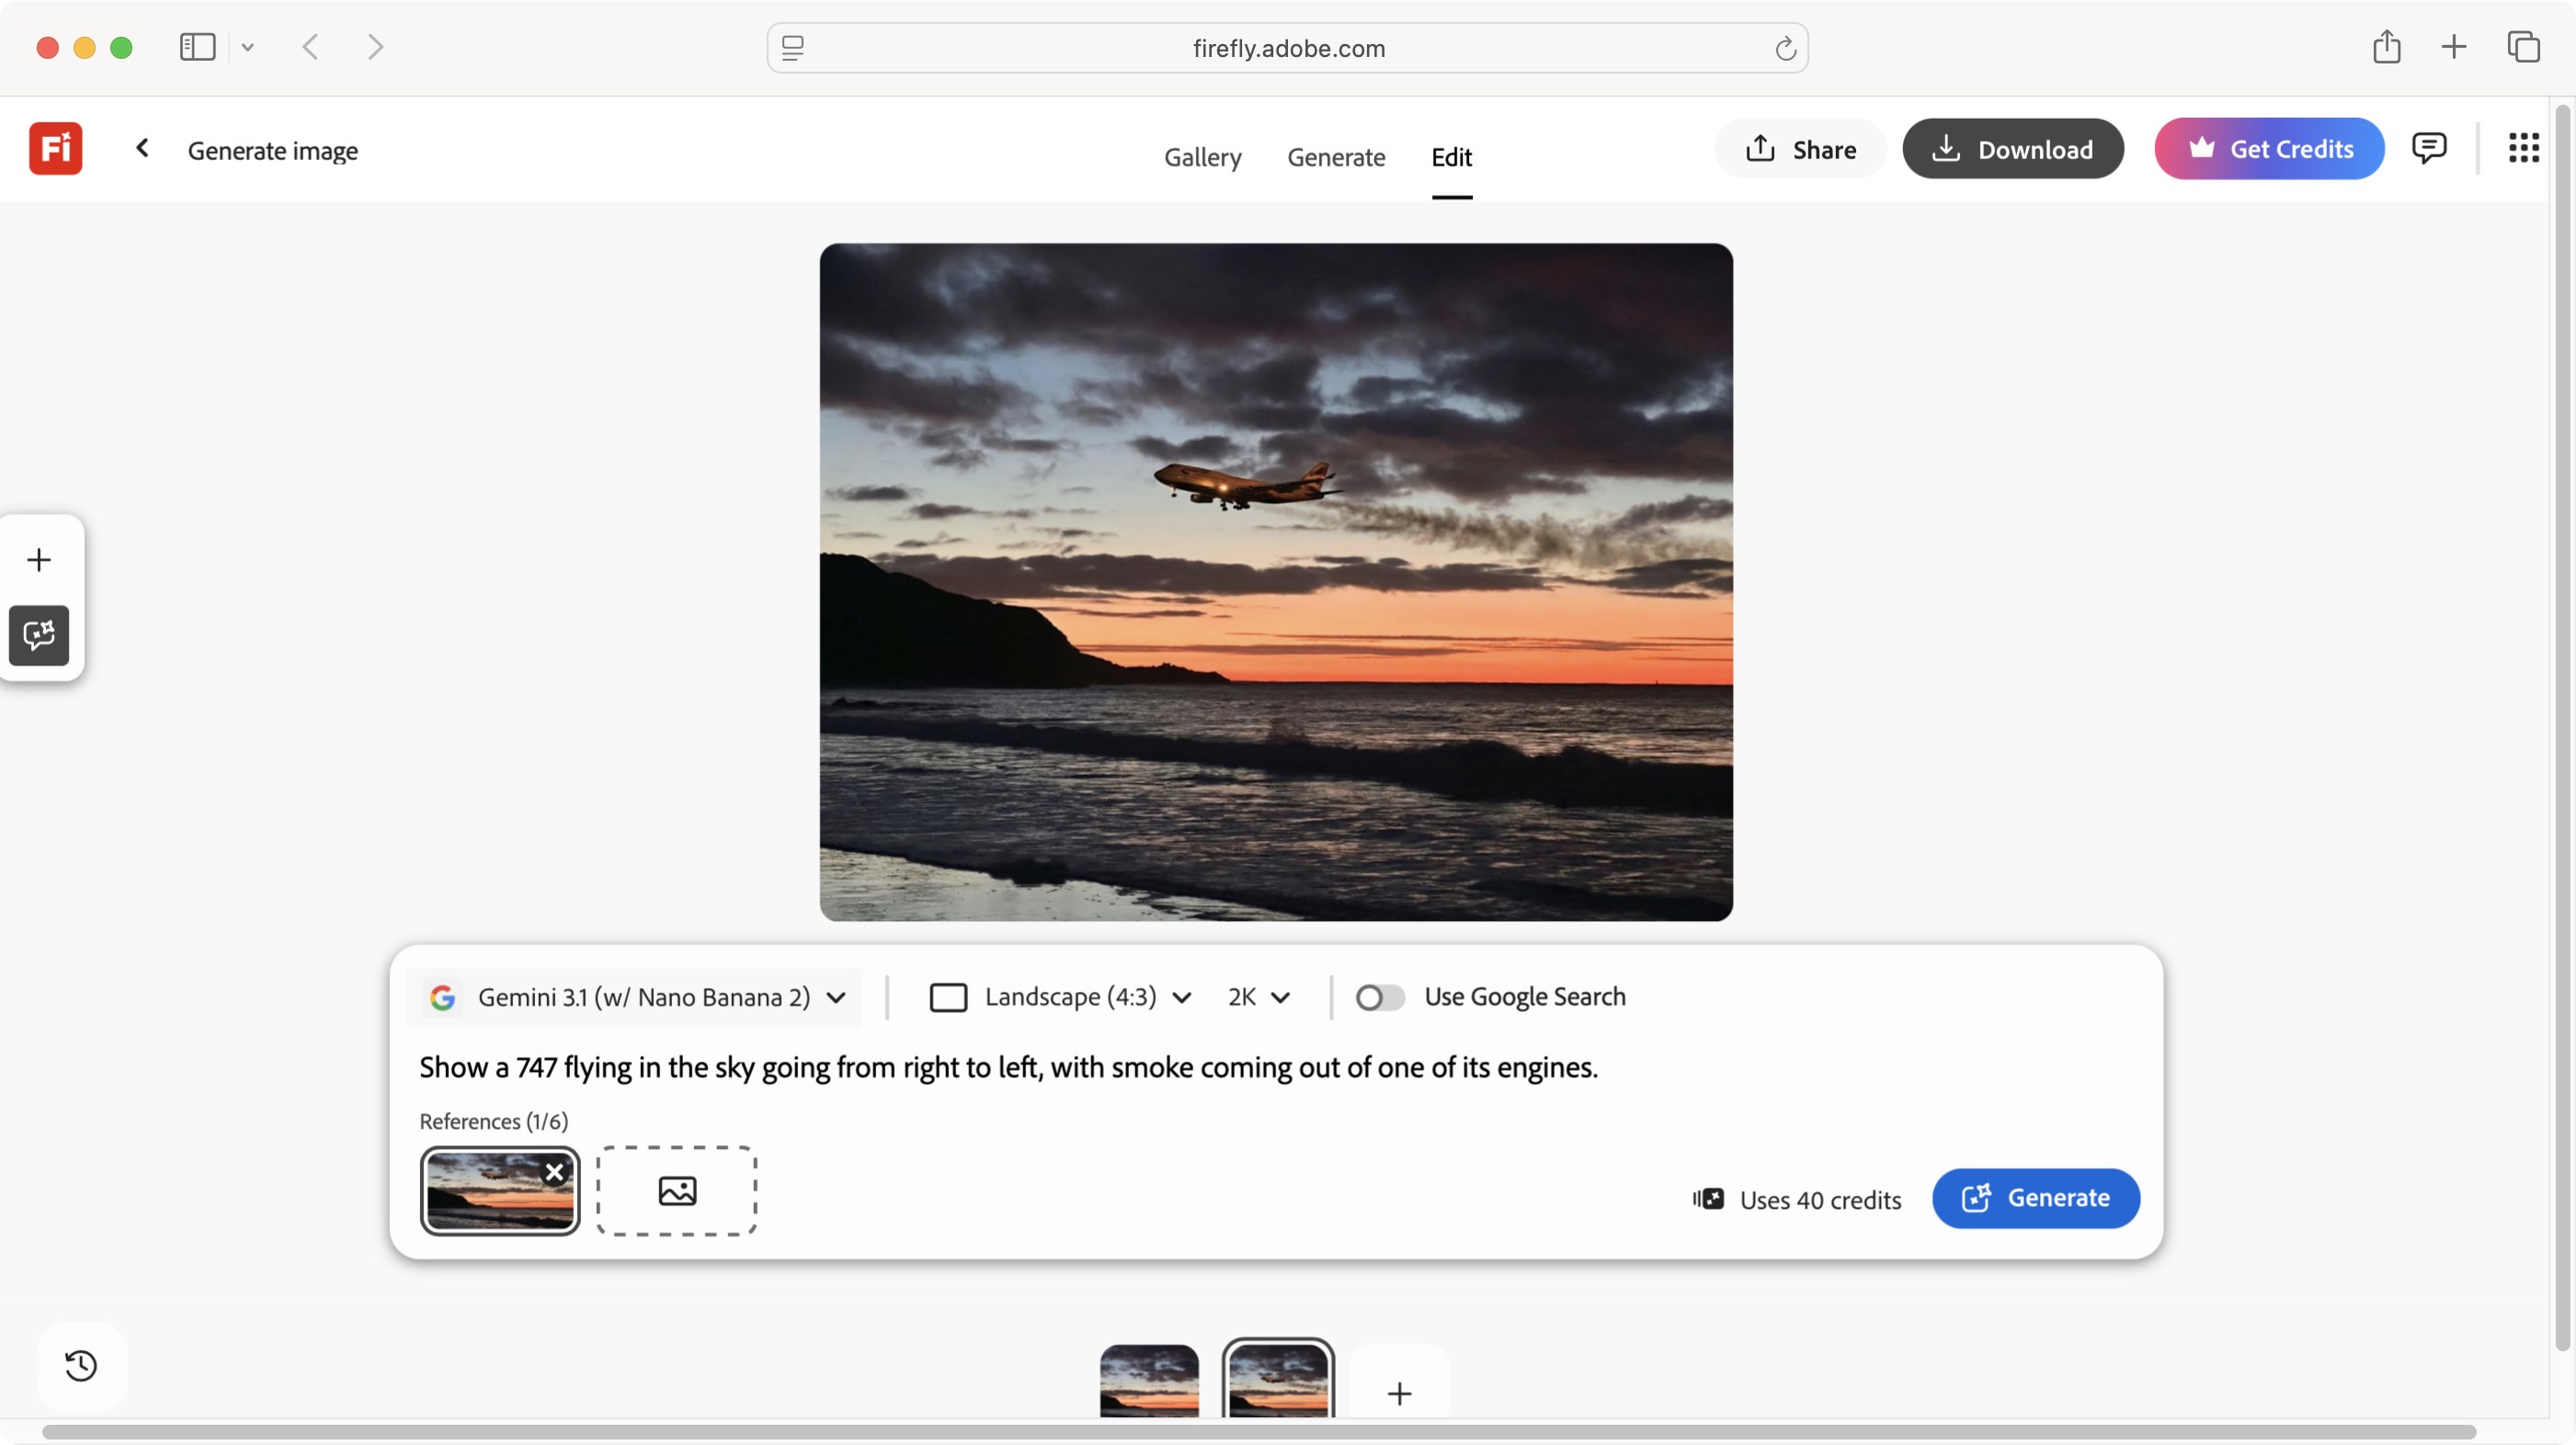
Task: Remove the reference image with its X icon
Action: [556, 1171]
